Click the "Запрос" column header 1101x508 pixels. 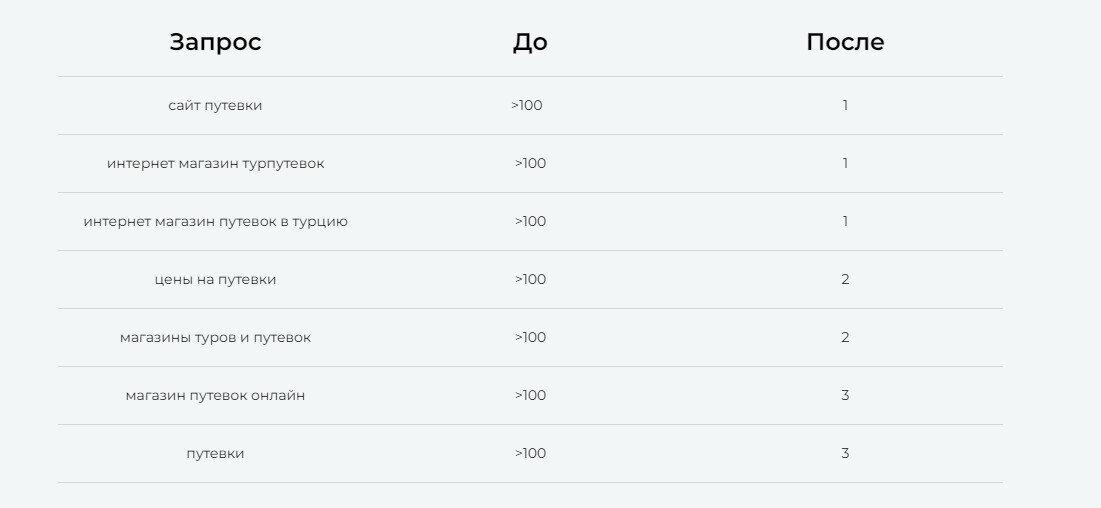215,42
